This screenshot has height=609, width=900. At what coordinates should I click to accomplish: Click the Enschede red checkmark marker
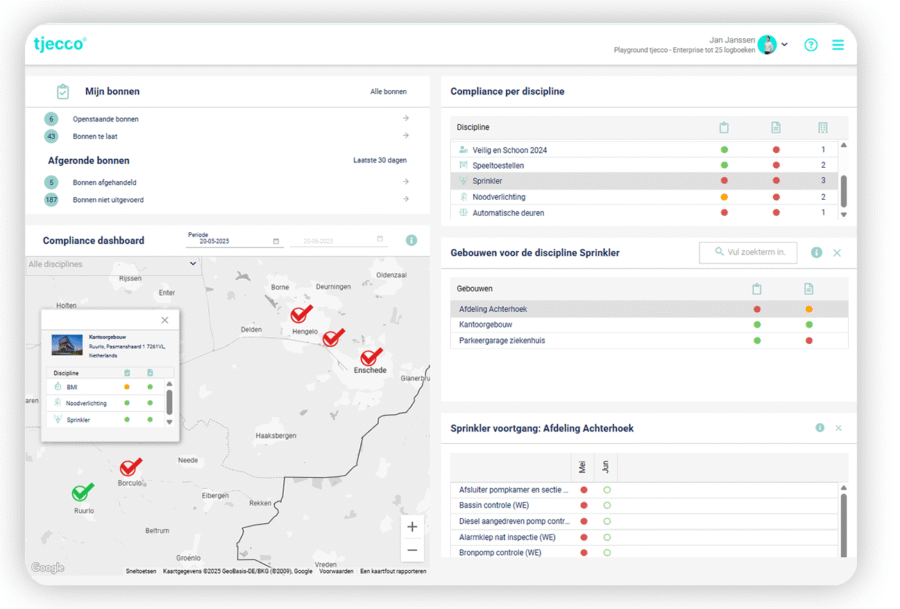point(371,356)
